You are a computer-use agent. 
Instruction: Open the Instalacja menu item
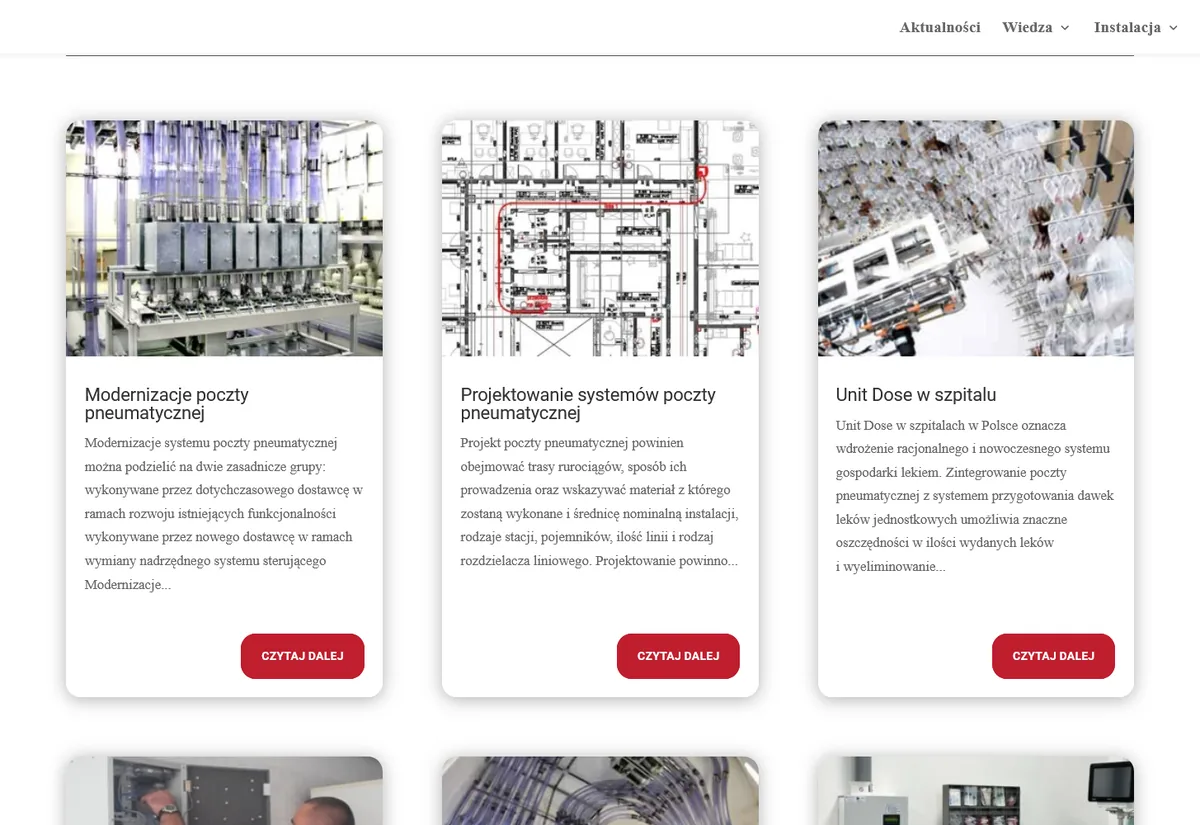1127,27
